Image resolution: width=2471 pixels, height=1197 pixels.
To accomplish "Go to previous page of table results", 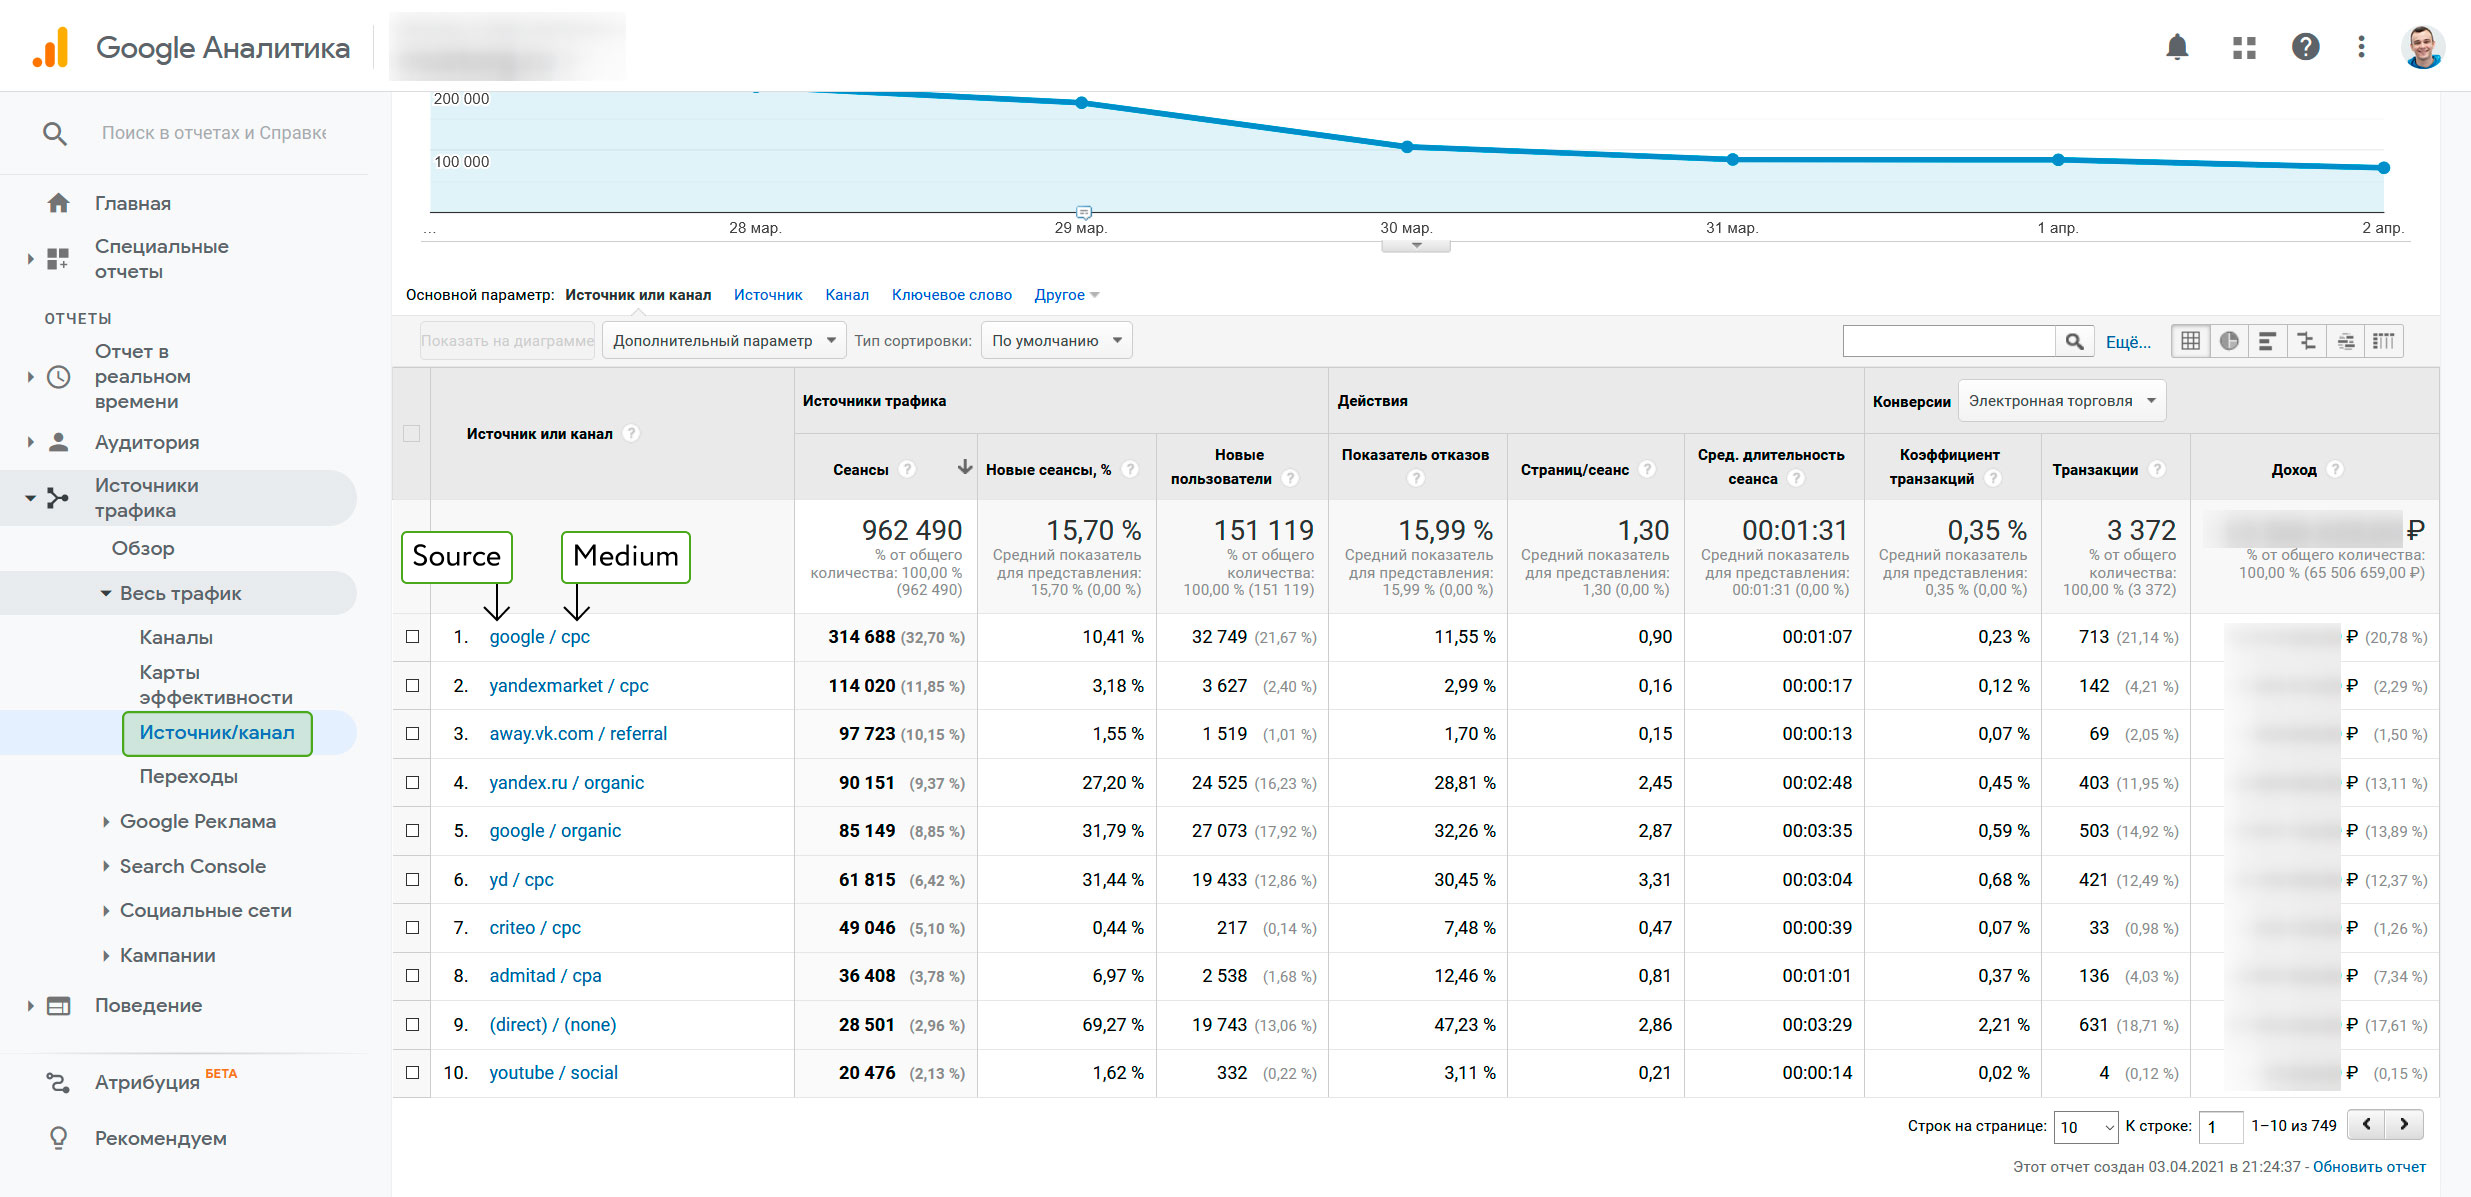I will tap(2366, 1125).
